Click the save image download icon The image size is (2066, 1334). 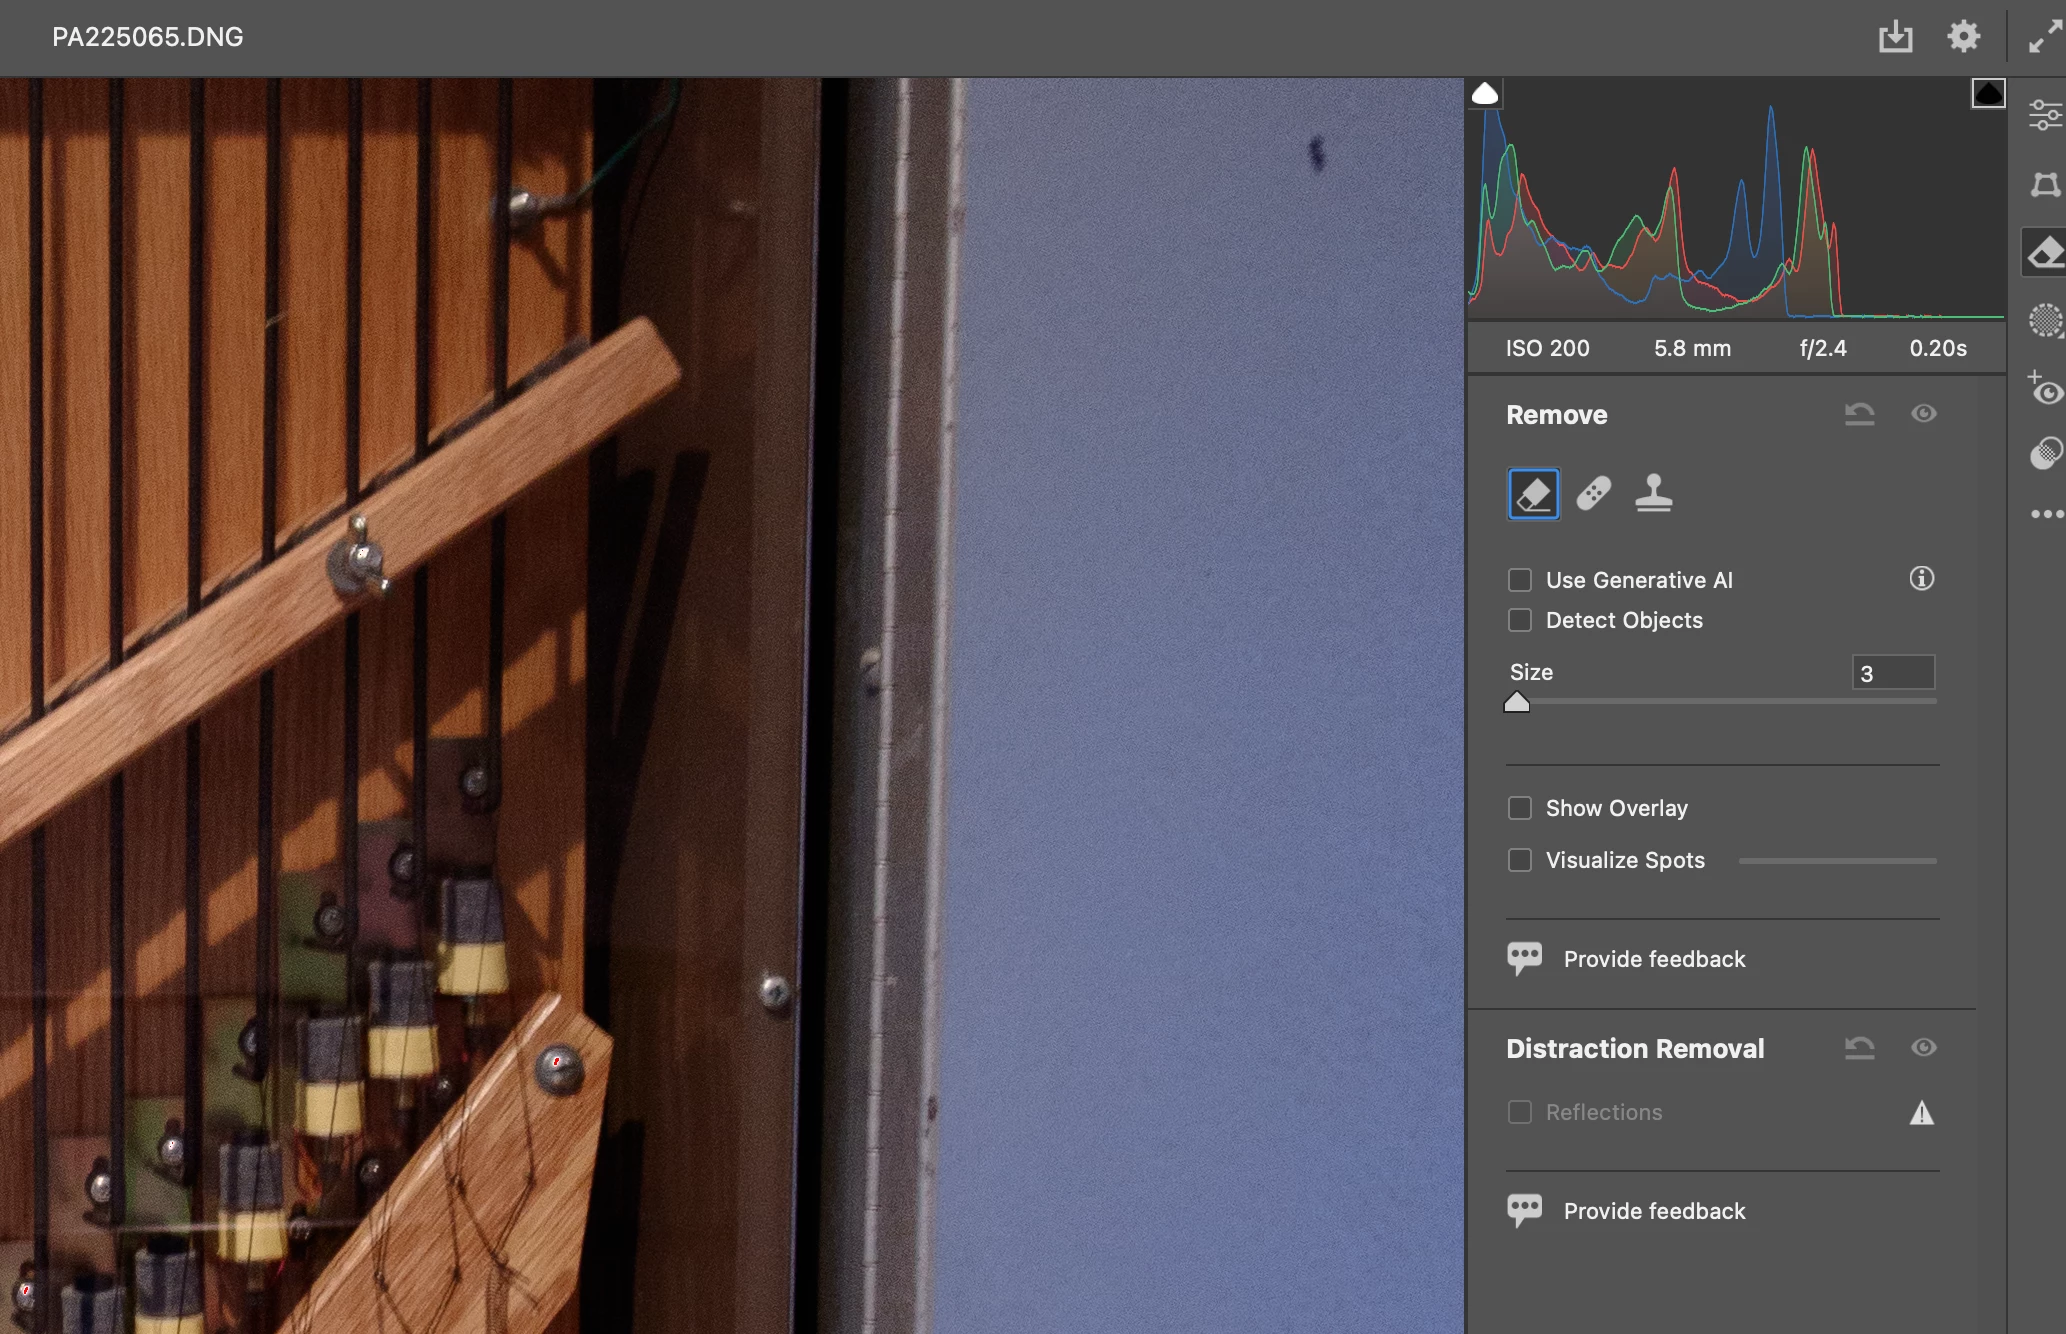[1895, 38]
